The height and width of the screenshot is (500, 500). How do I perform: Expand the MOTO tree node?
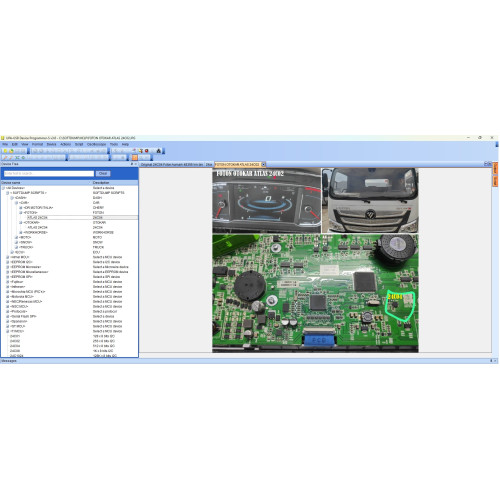click(16, 237)
